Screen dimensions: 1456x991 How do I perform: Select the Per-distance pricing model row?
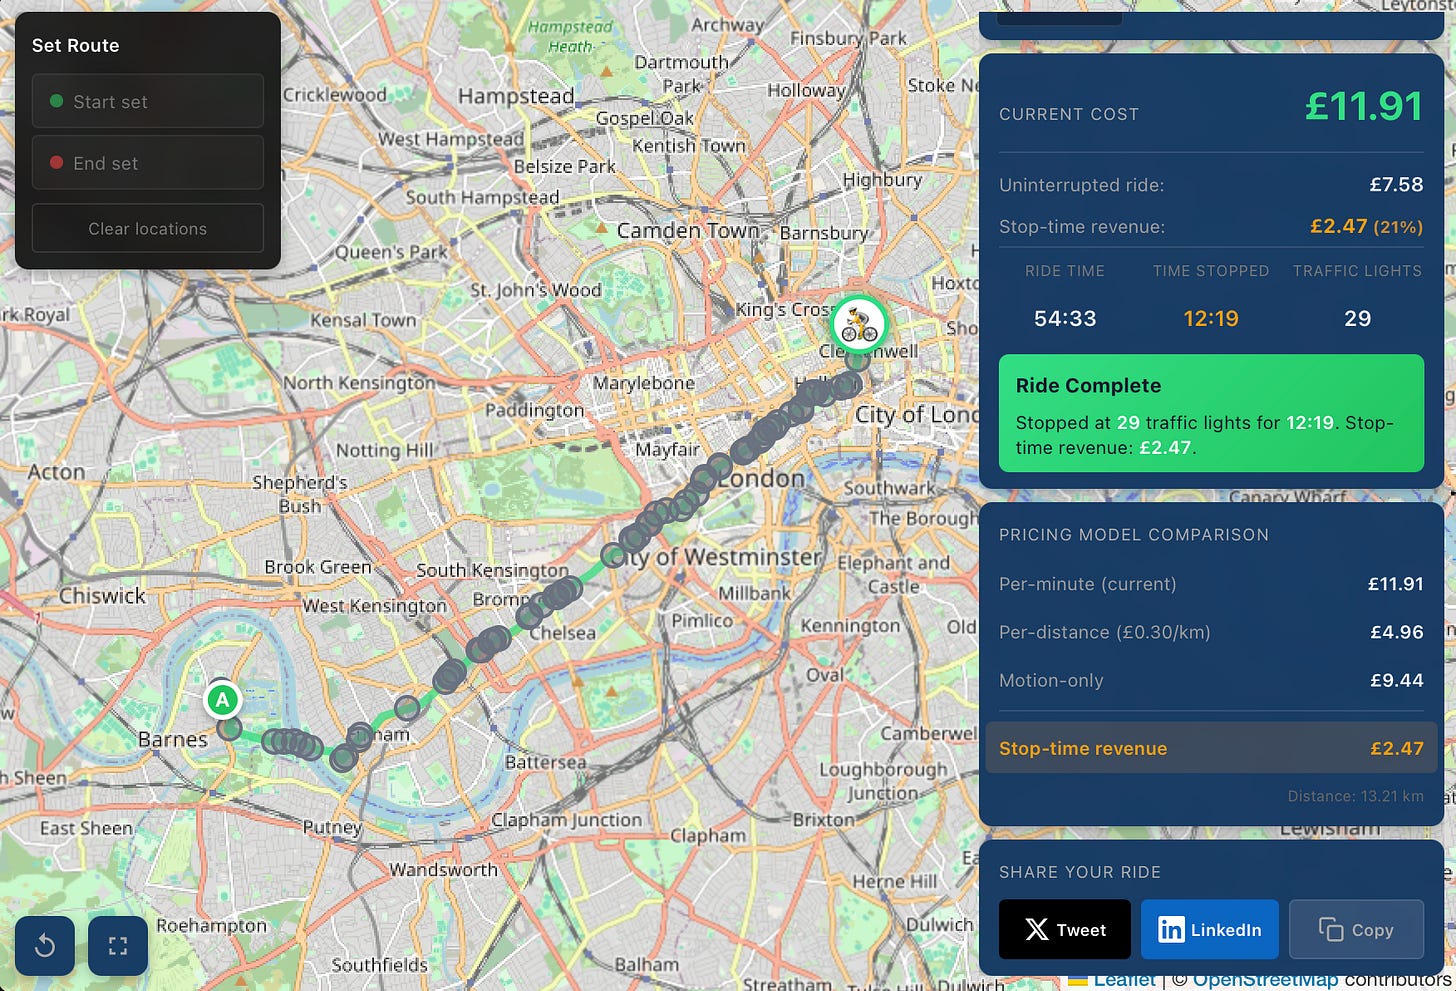point(1211,632)
